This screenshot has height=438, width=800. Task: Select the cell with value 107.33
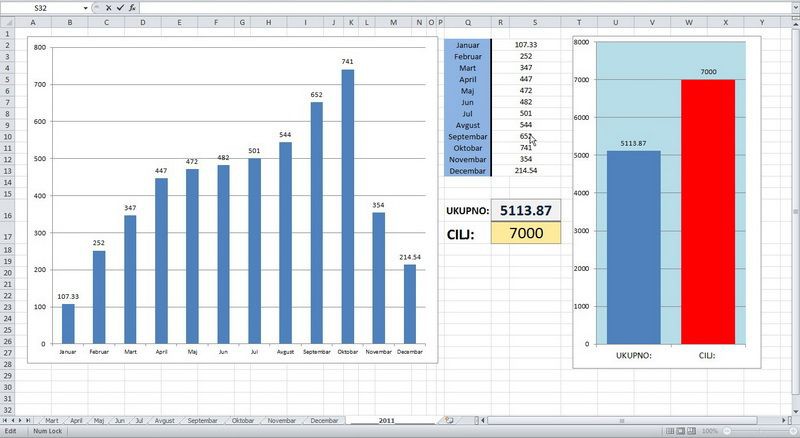point(526,45)
